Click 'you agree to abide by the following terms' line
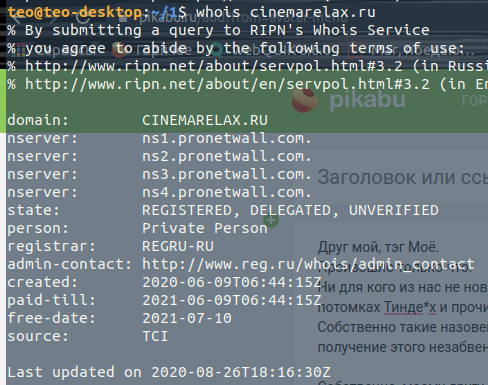488x385 pixels. 236,48
